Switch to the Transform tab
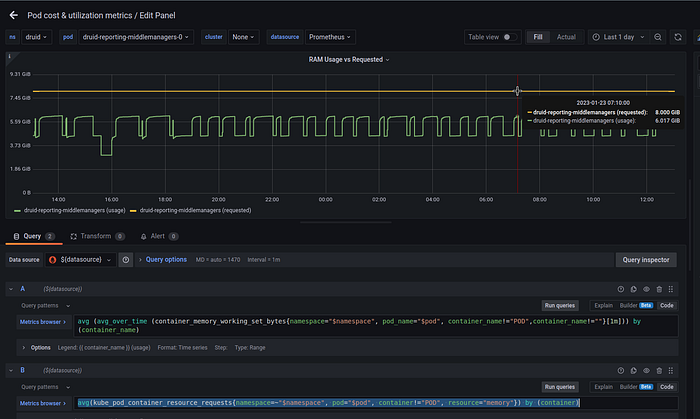Image resolution: width=700 pixels, height=419 pixels. 97,236
